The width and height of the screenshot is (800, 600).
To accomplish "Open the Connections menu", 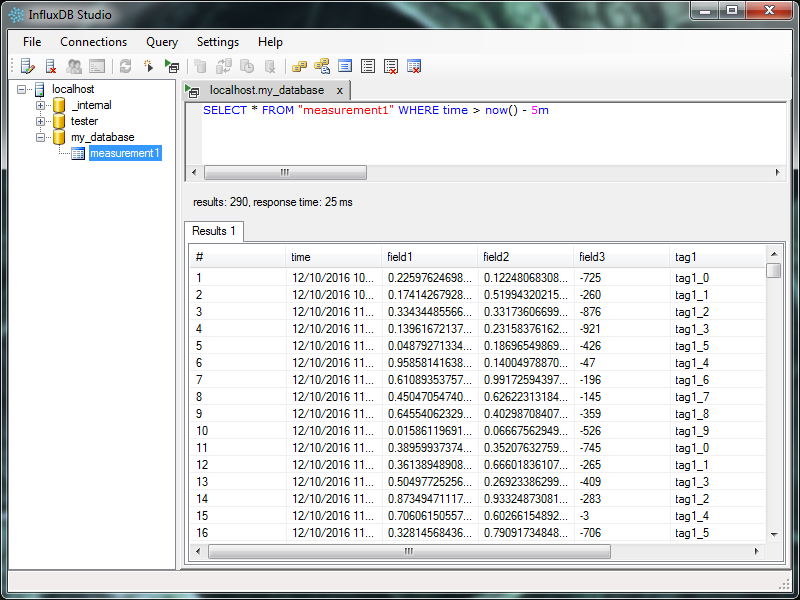I will coord(93,42).
